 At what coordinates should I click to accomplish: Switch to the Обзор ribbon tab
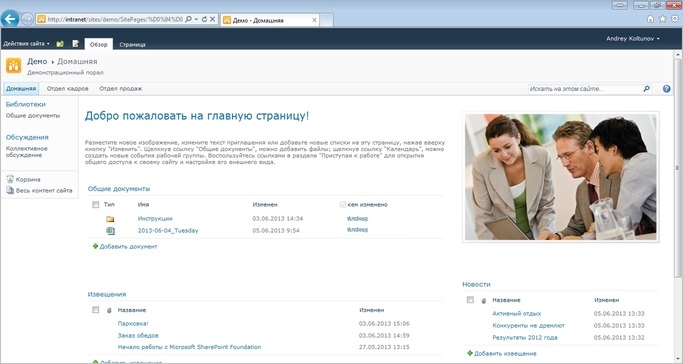point(98,44)
